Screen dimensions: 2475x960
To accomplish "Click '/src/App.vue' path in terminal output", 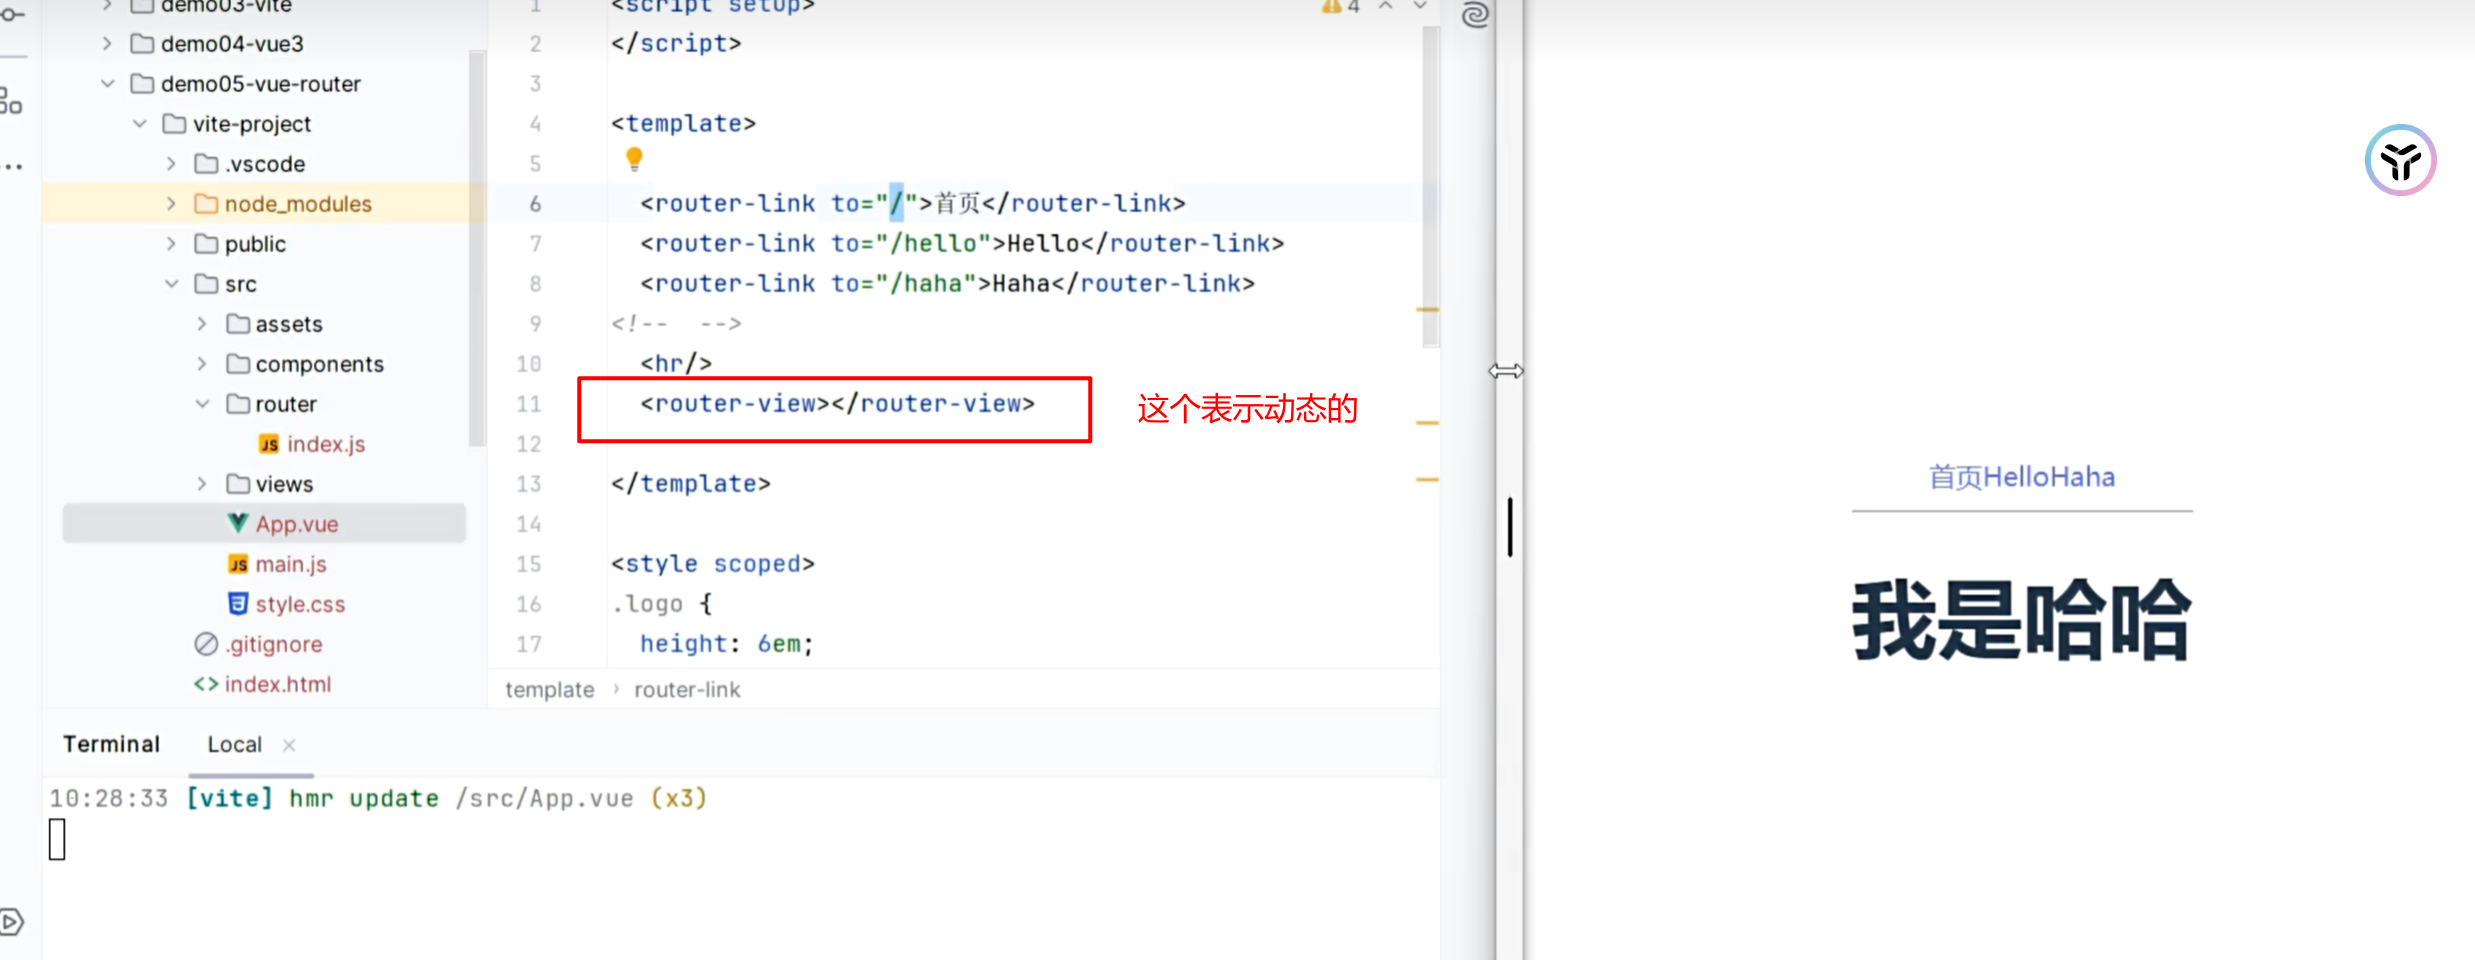I will 544,798.
